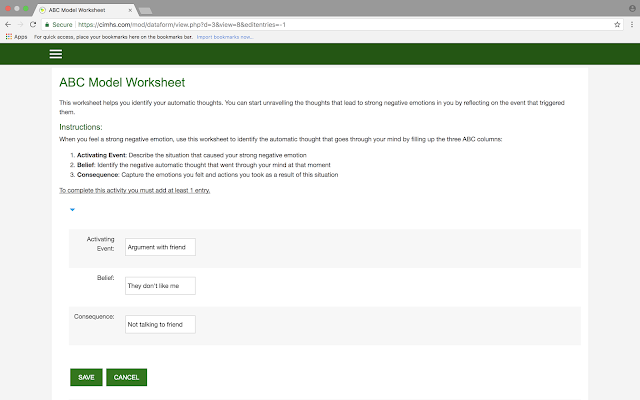
Task: Click the browser back arrow
Action: (x=8, y=24)
